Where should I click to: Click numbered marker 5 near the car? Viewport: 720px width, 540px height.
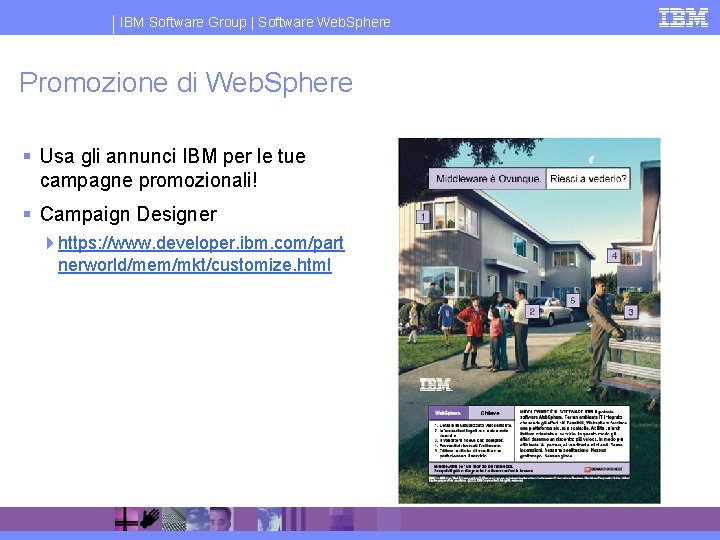point(572,301)
